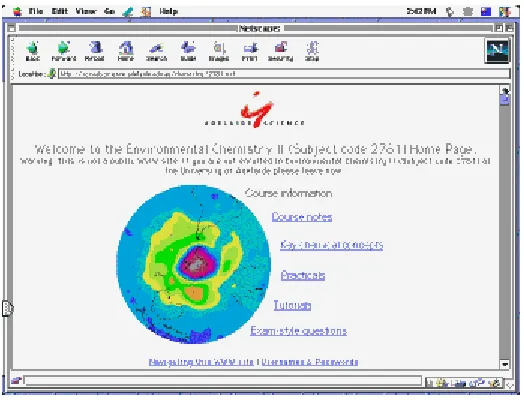Click the Forward toolbar button

(63, 51)
